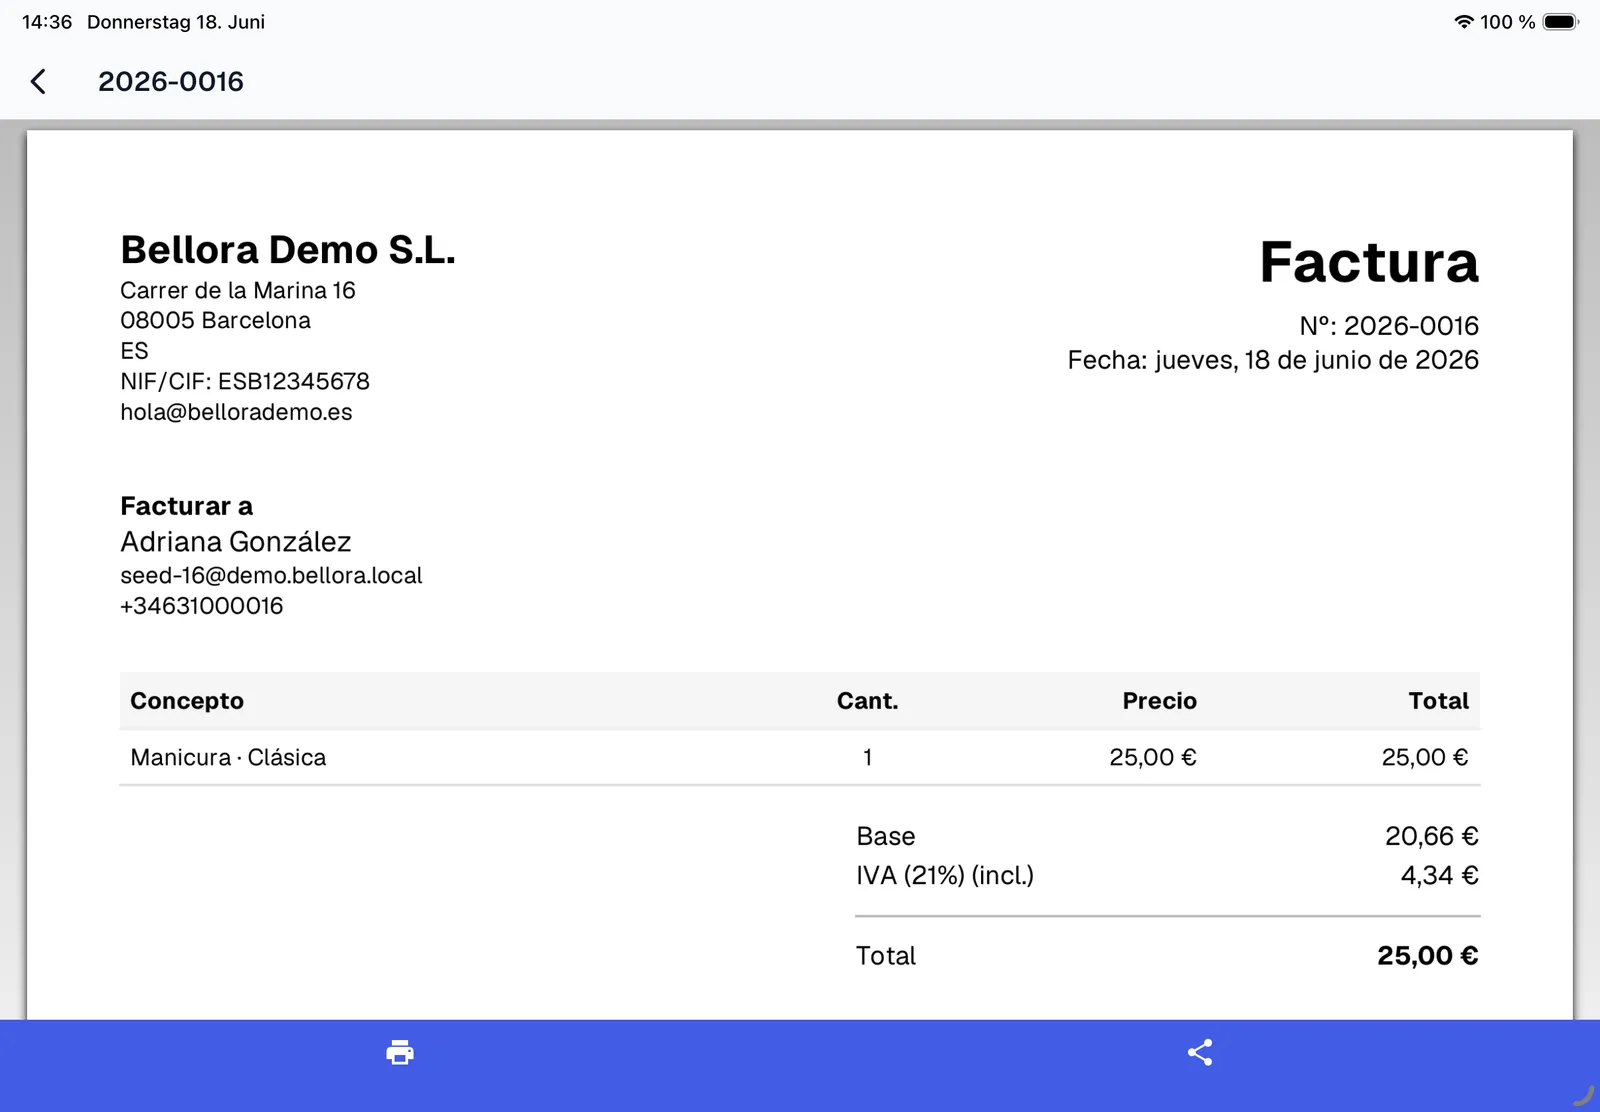Select the Facturar a label
The width and height of the screenshot is (1600, 1112).
pyautogui.click(x=187, y=506)
